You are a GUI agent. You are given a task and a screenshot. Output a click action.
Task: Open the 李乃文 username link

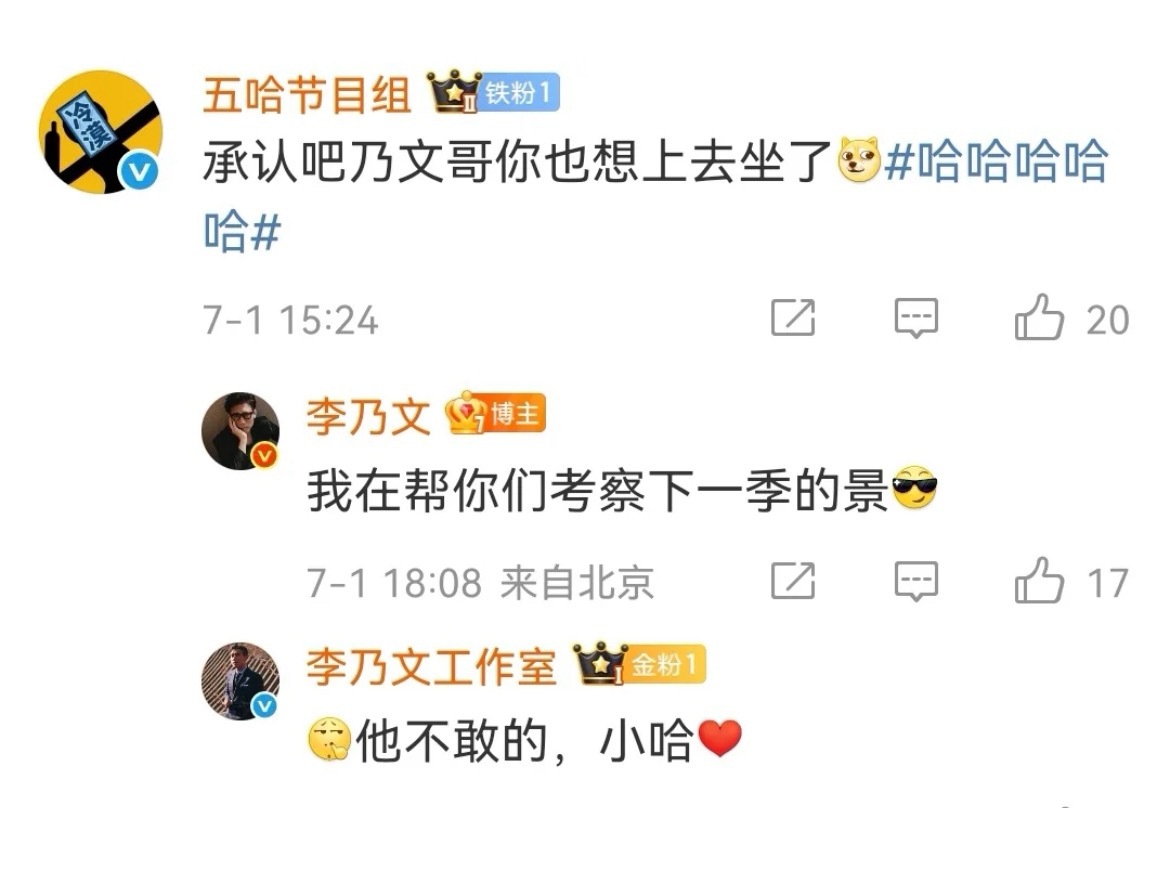tap(368, 416)
